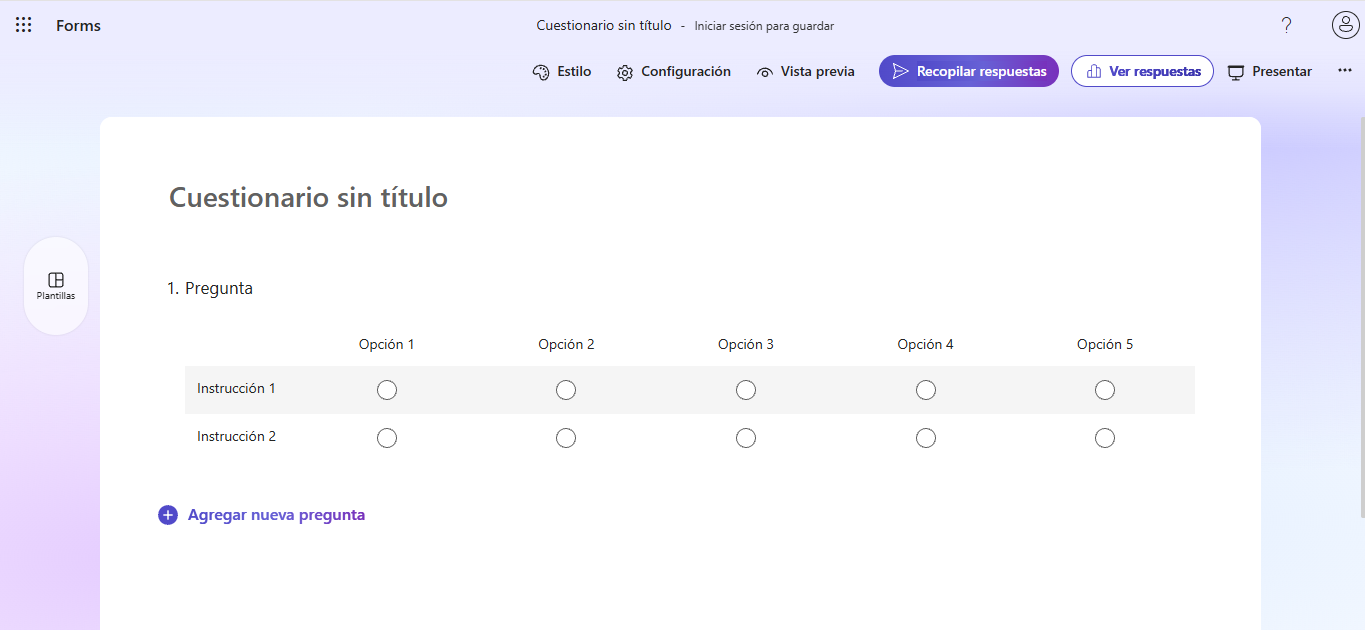The height and width of the screenshot is (630, 1365).
Task: Open the Plantillas templates panel
Action: tap(55, 285)
